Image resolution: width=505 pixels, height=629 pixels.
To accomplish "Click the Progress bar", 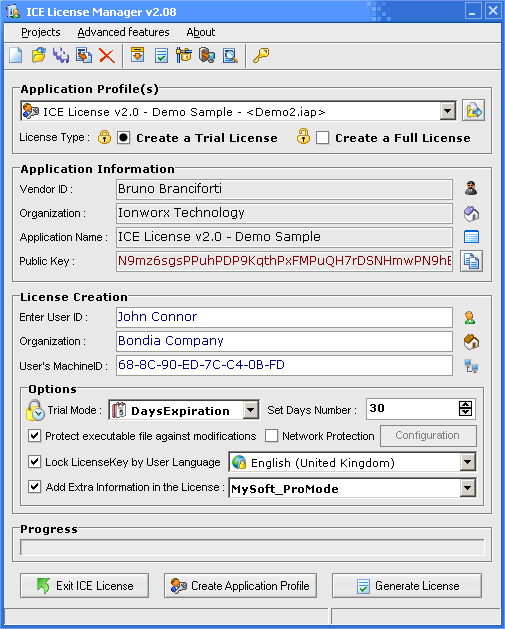I will pyautogui.click(x=252, y=548).
